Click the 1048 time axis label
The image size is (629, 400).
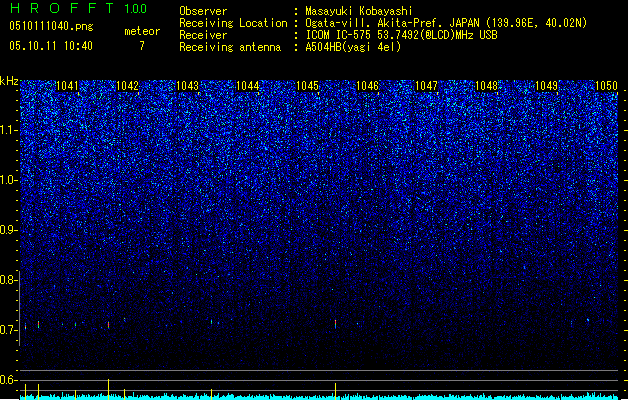[x=486, y=86]
